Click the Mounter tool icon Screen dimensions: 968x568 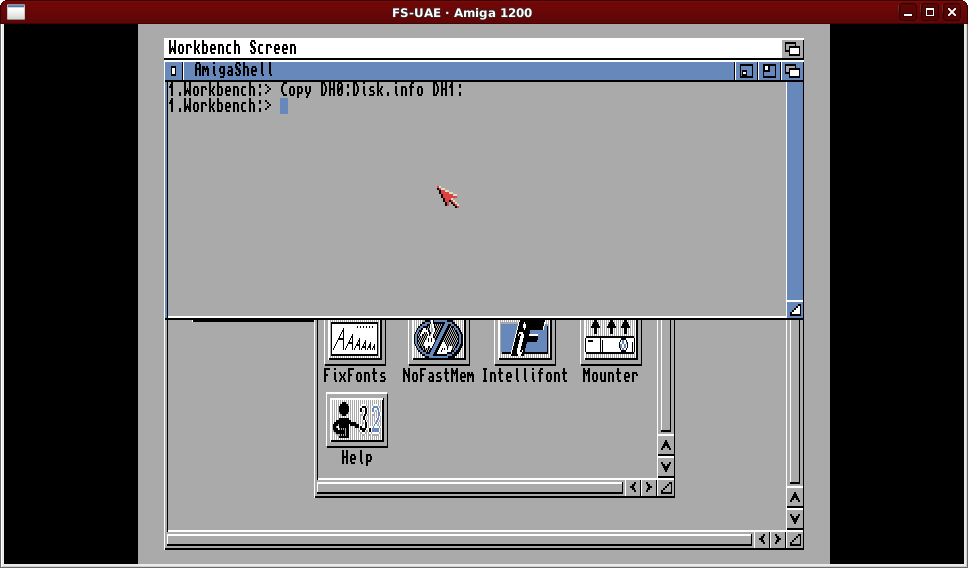[x=610, y=341]
